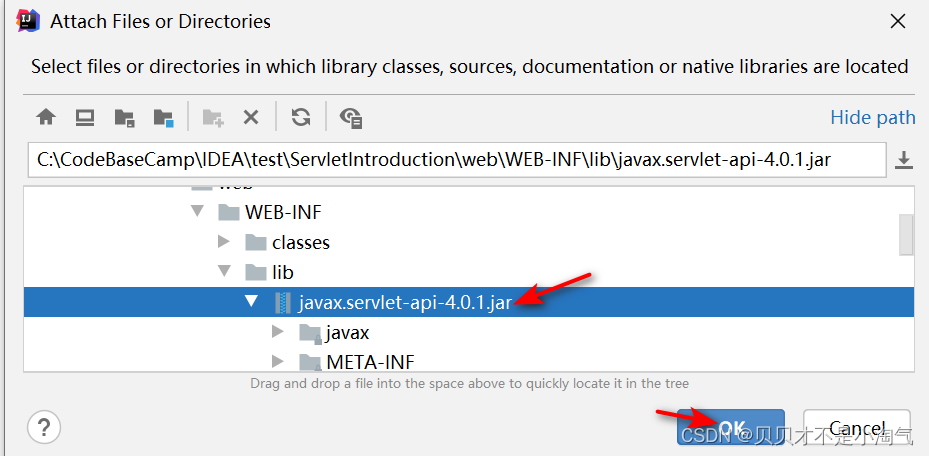Go to the project directory
The width and height of the screenshot is (929, 456).
point(124,118)
